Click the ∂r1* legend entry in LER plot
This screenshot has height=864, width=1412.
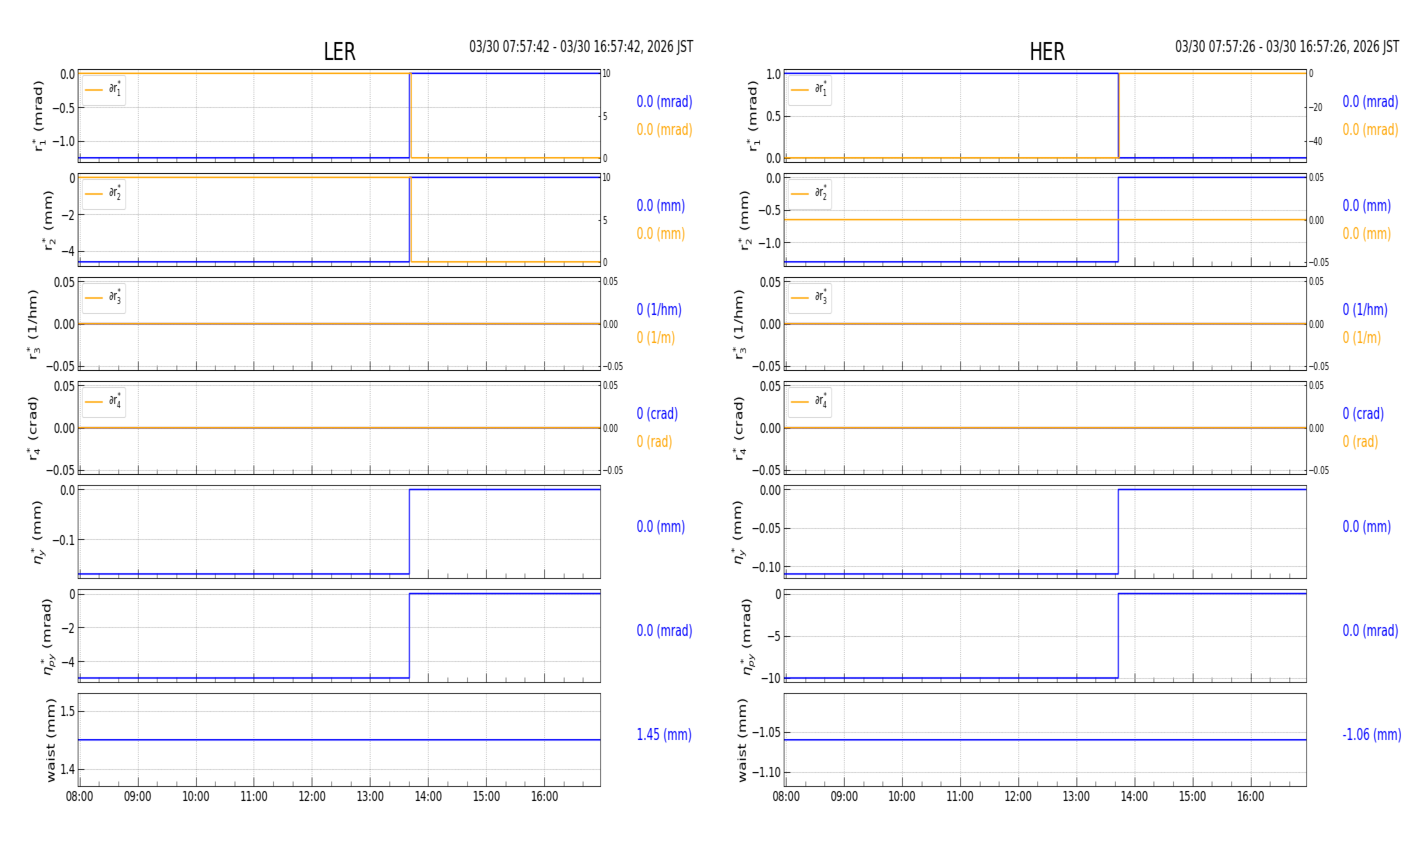[104, 90]
